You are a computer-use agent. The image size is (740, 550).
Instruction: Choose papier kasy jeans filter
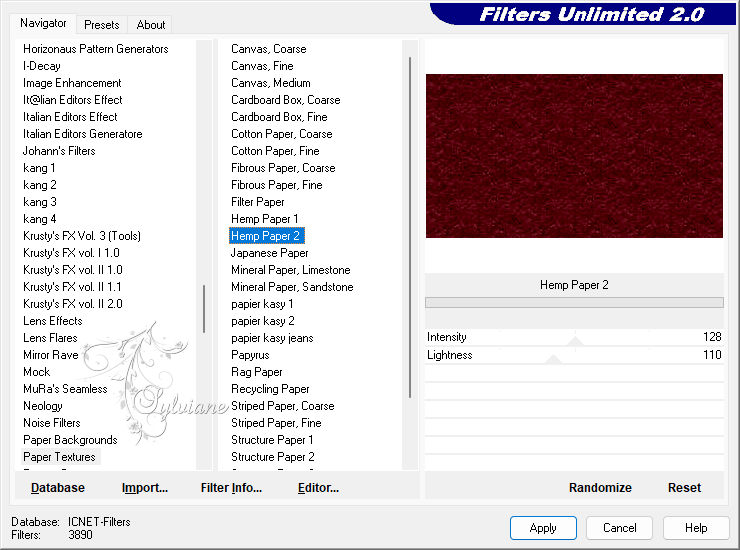coord(272,338)
